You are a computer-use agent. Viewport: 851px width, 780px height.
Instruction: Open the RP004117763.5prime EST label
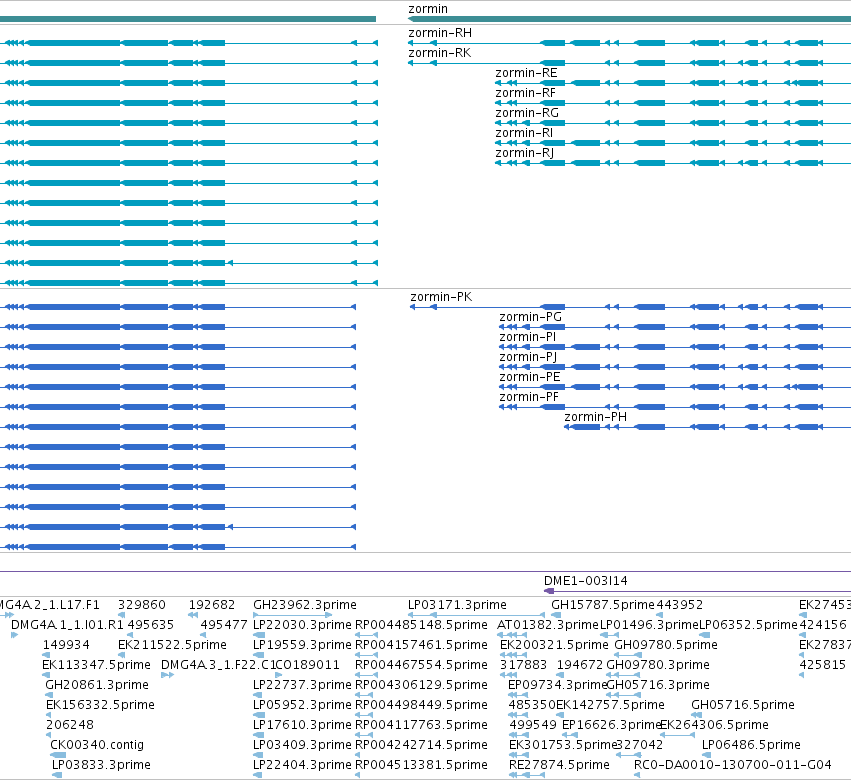[421, 726]
